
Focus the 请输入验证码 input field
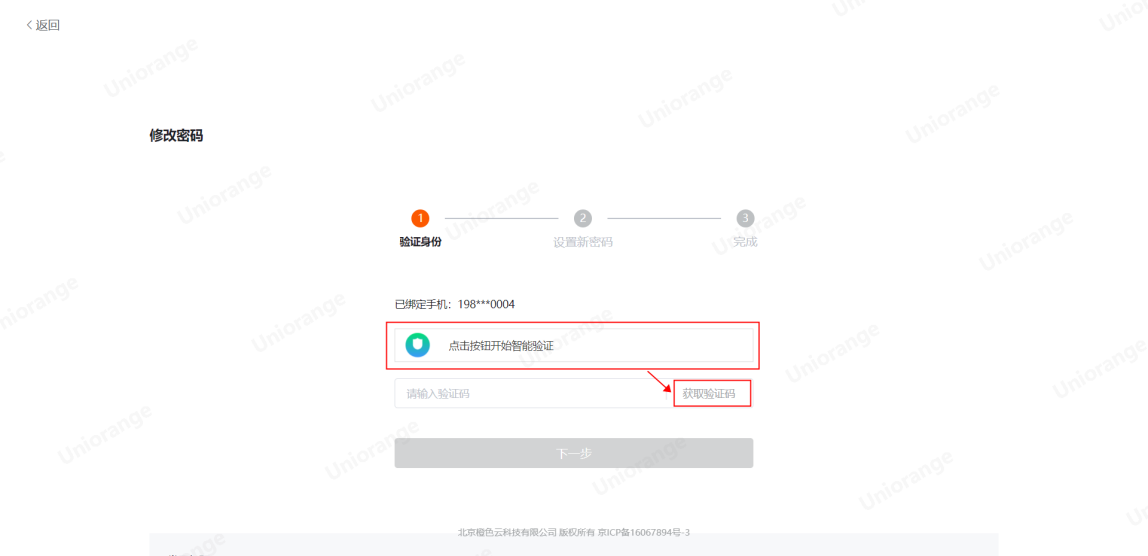point(533,393)
